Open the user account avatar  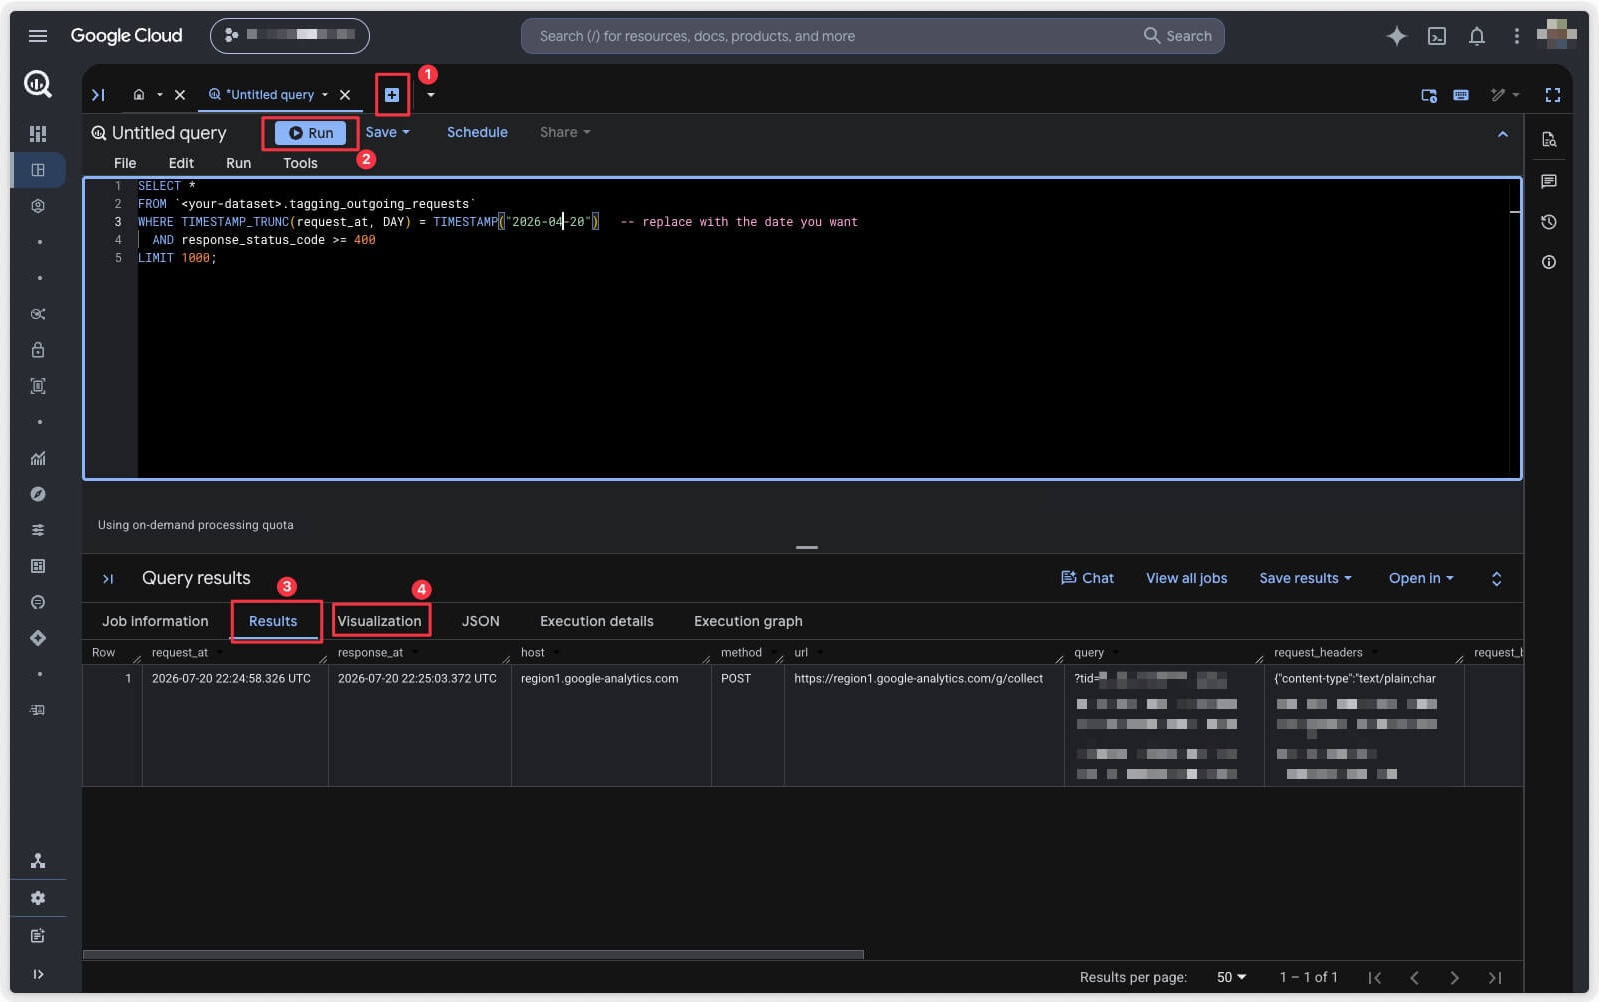click(1556, 35)
